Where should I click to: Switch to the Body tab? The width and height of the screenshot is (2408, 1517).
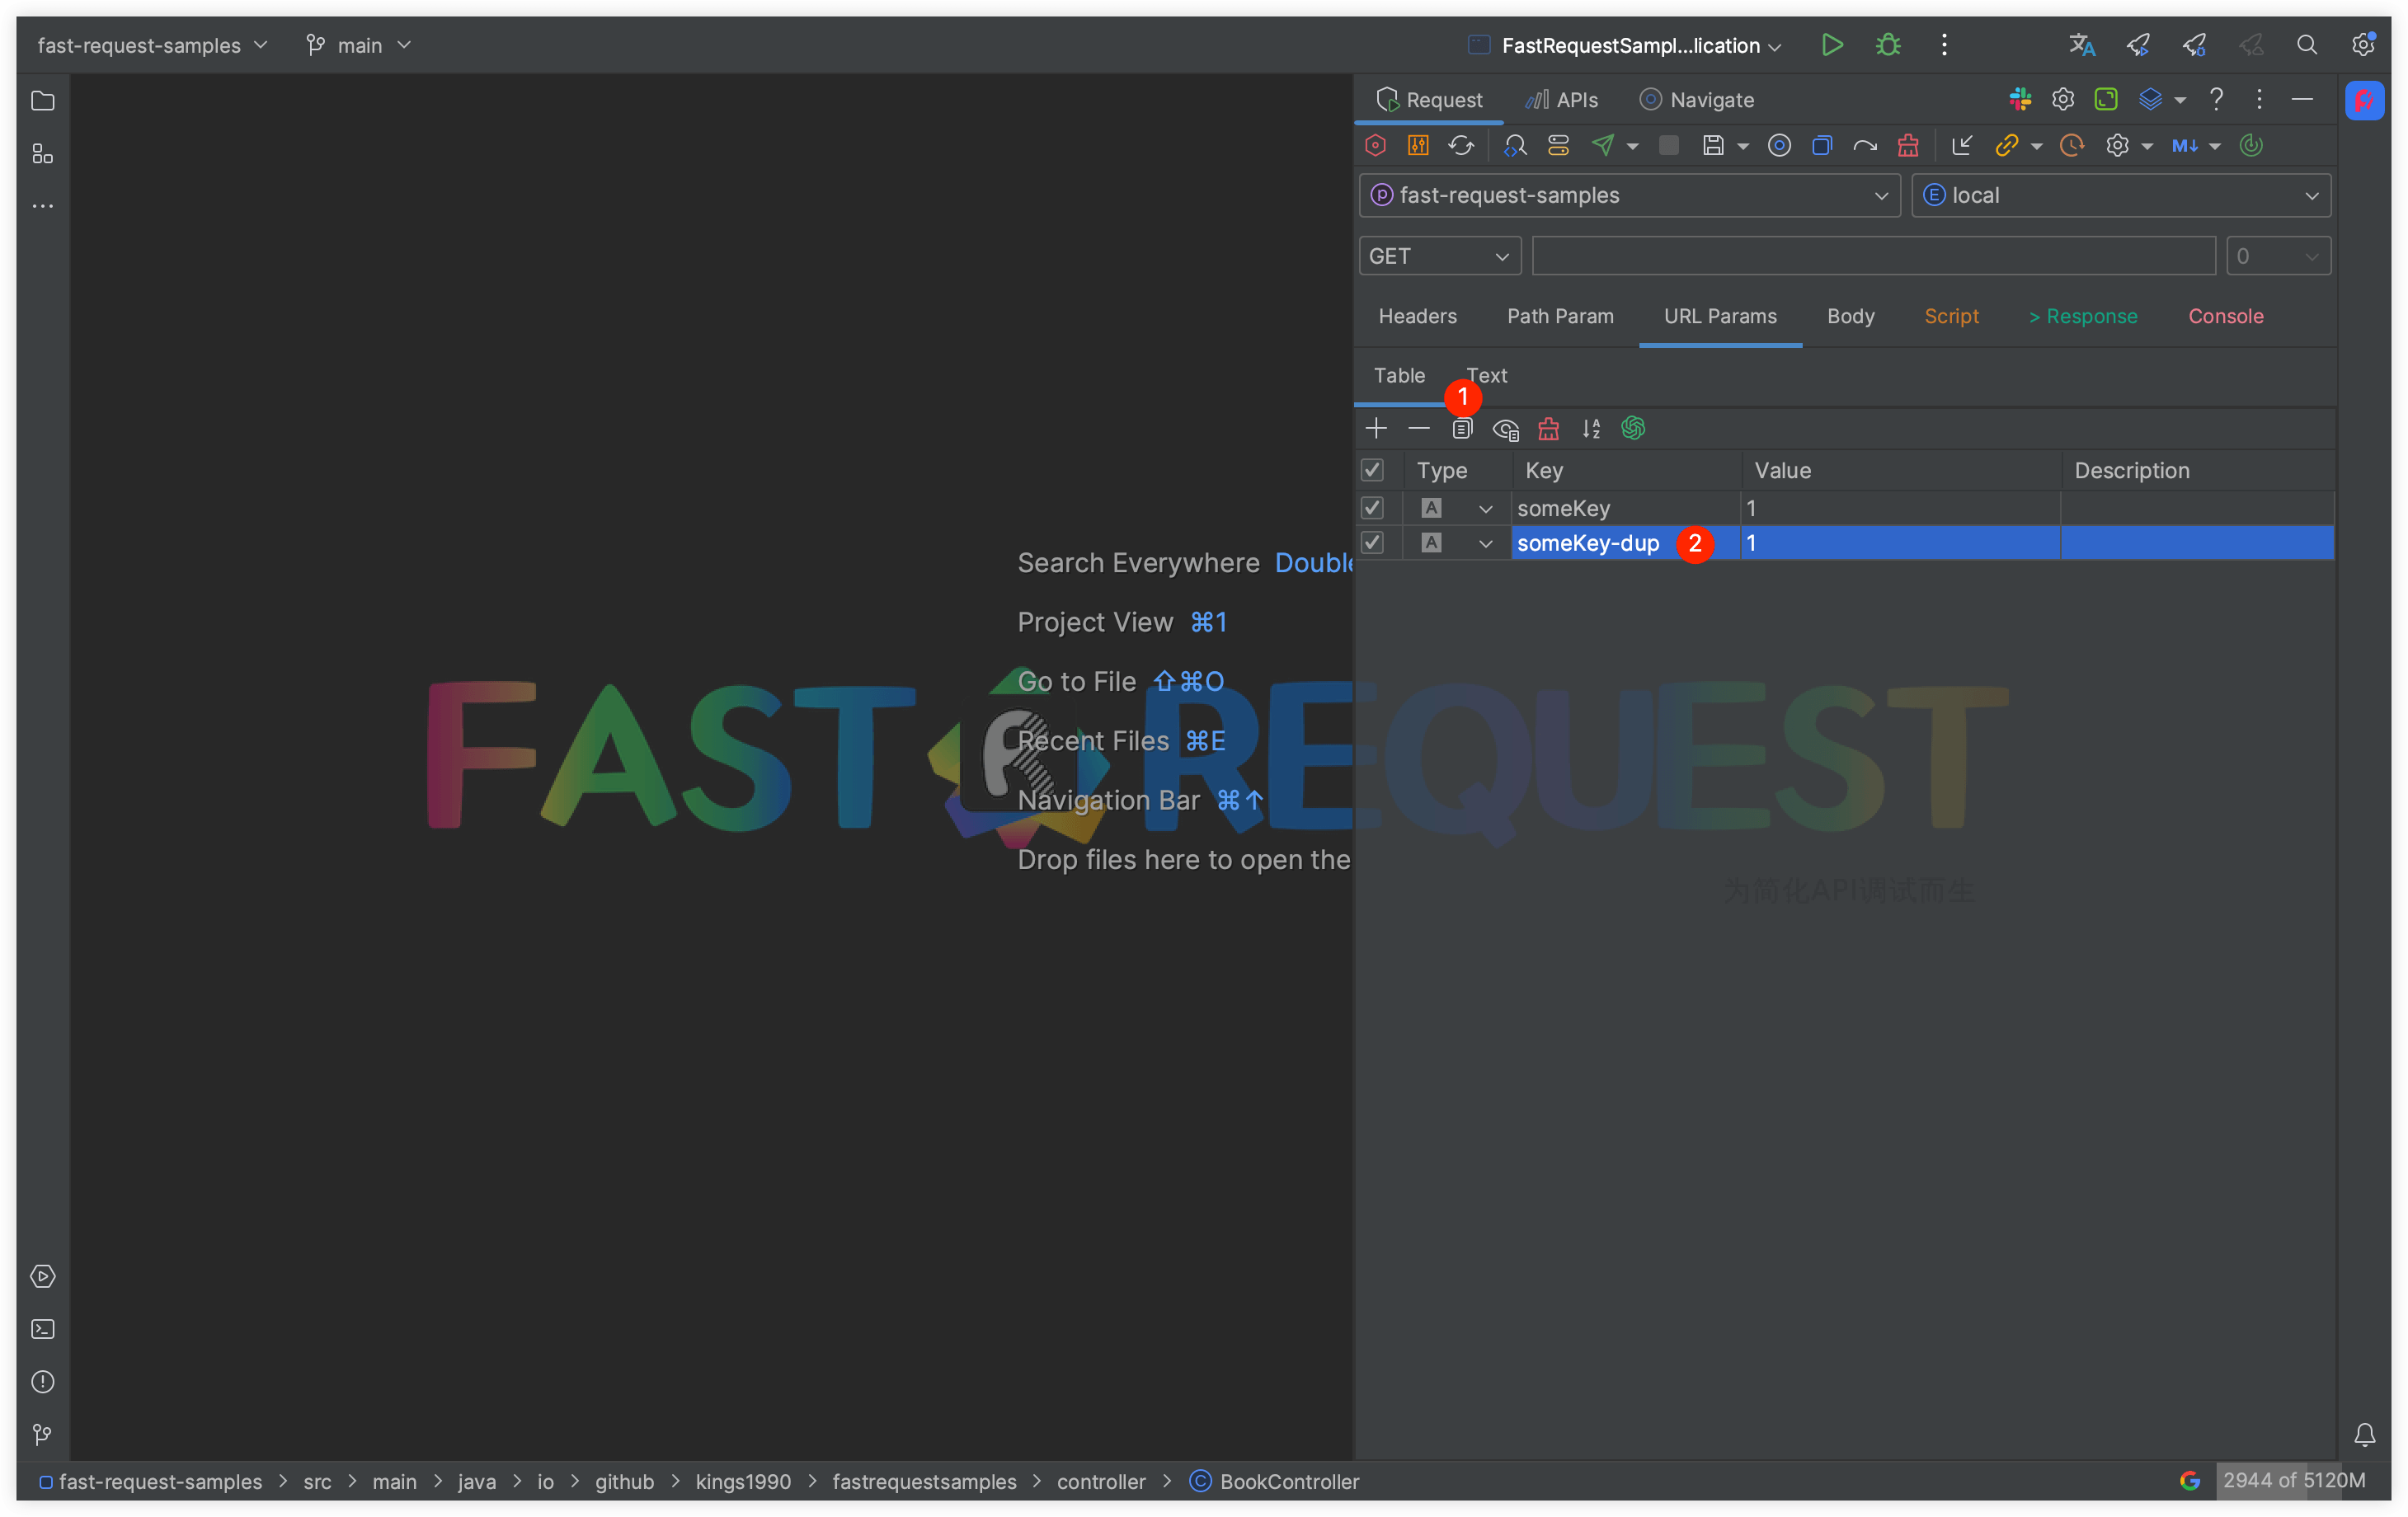(1850, 316)
